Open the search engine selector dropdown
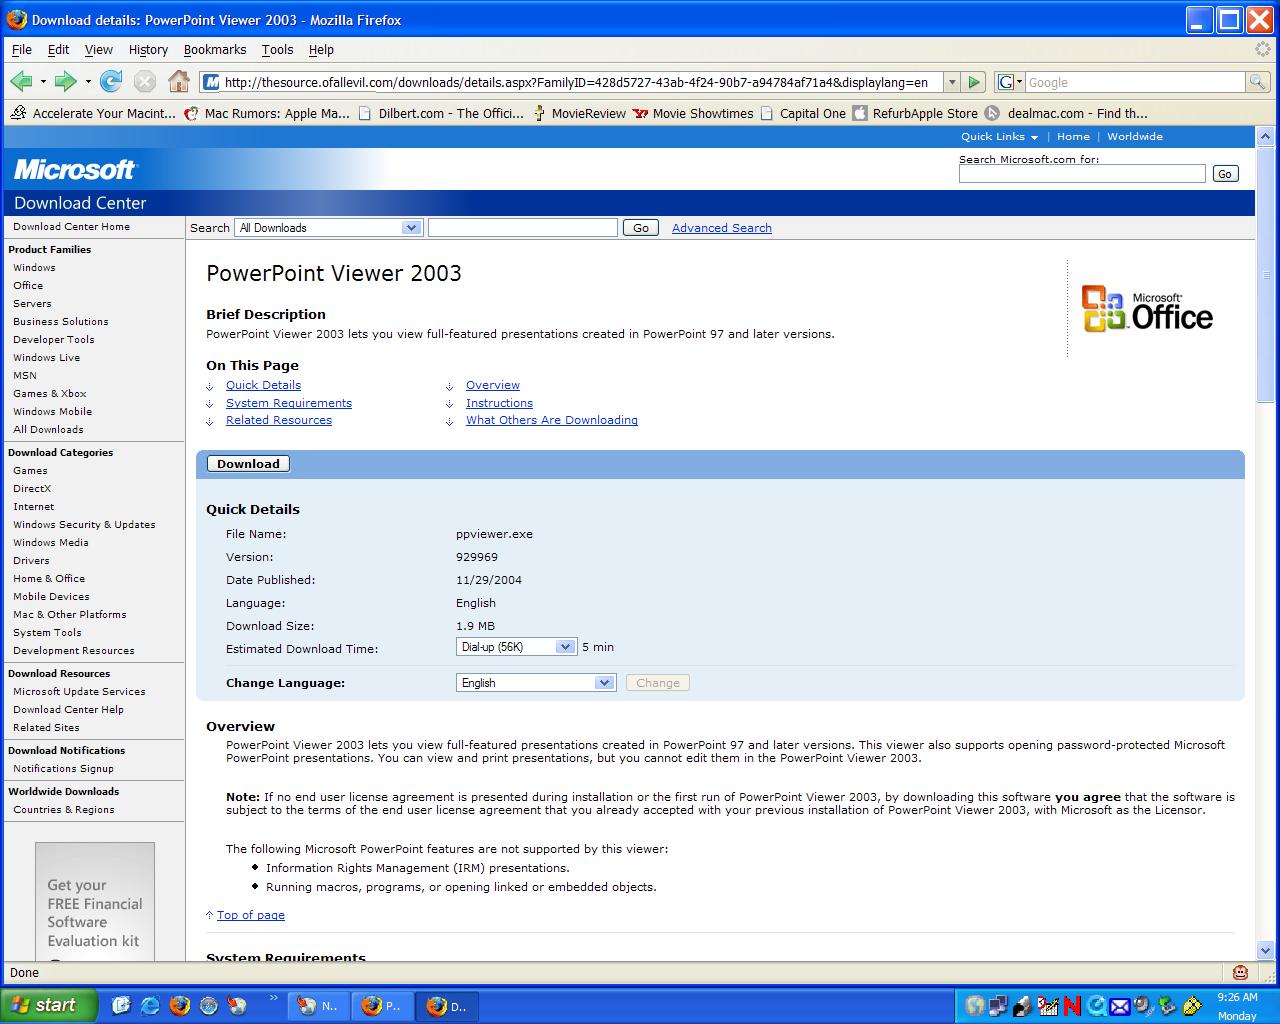1280x1024 pixels. pos(1010,82)
